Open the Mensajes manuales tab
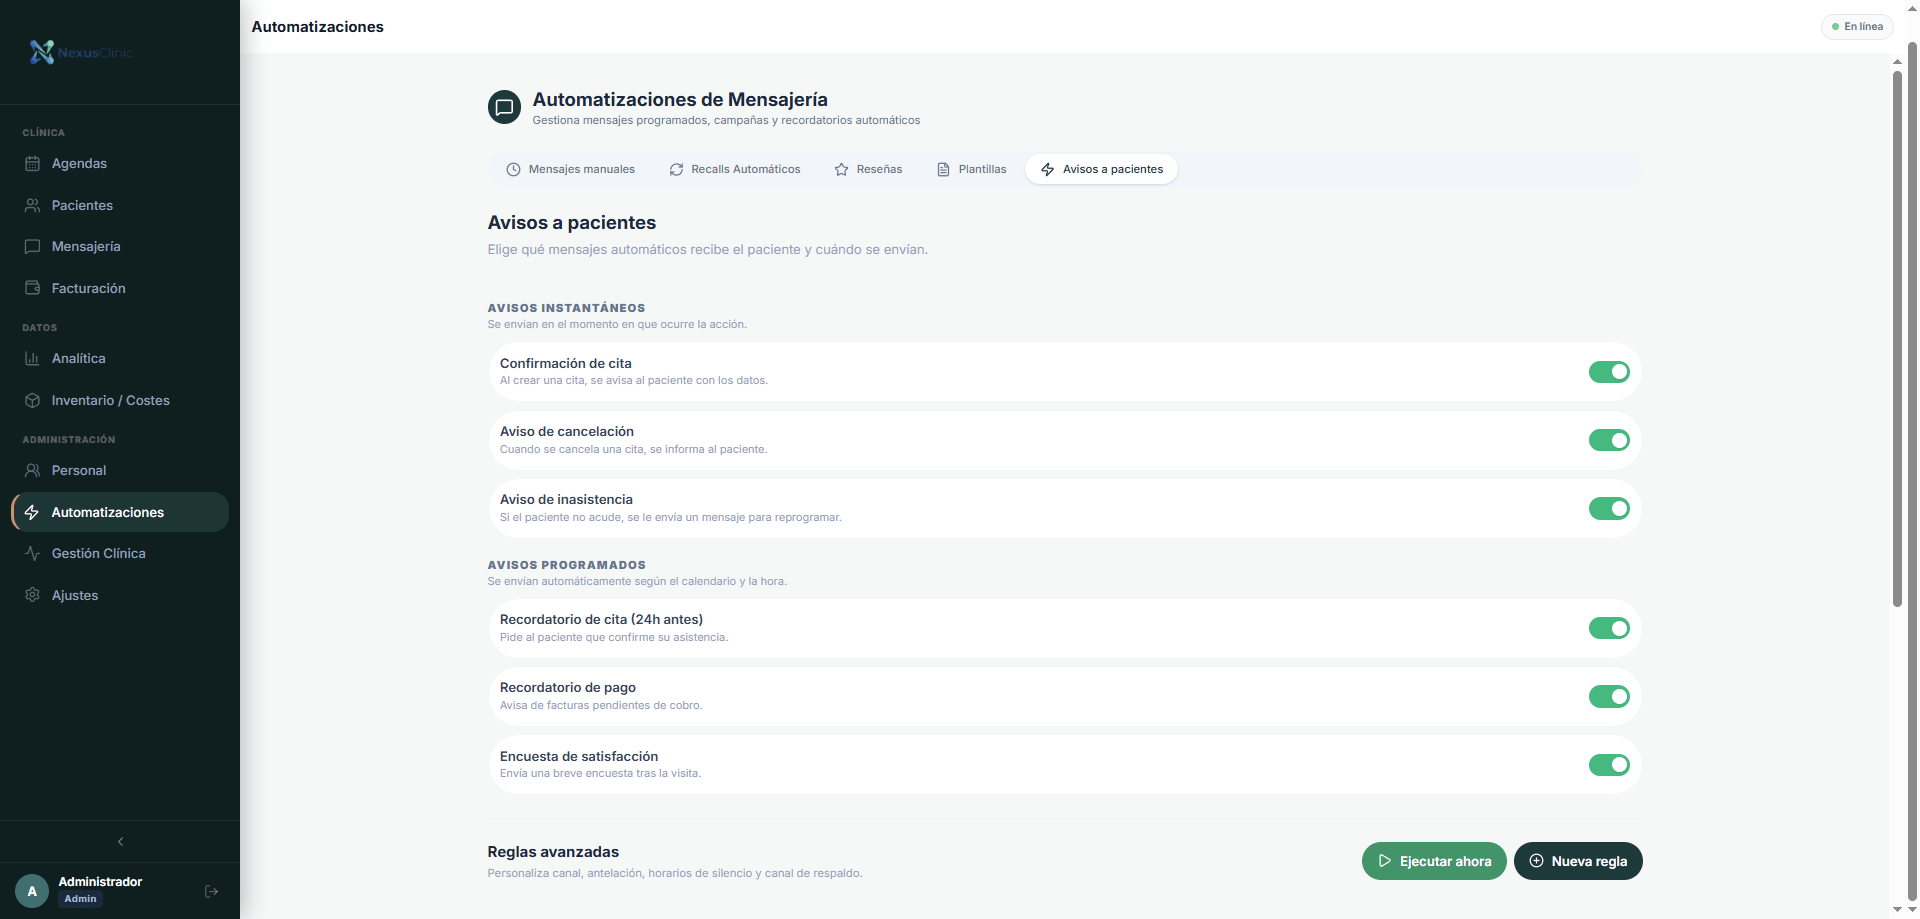This screenshot has height=919, width=1920. click(570, 169)
